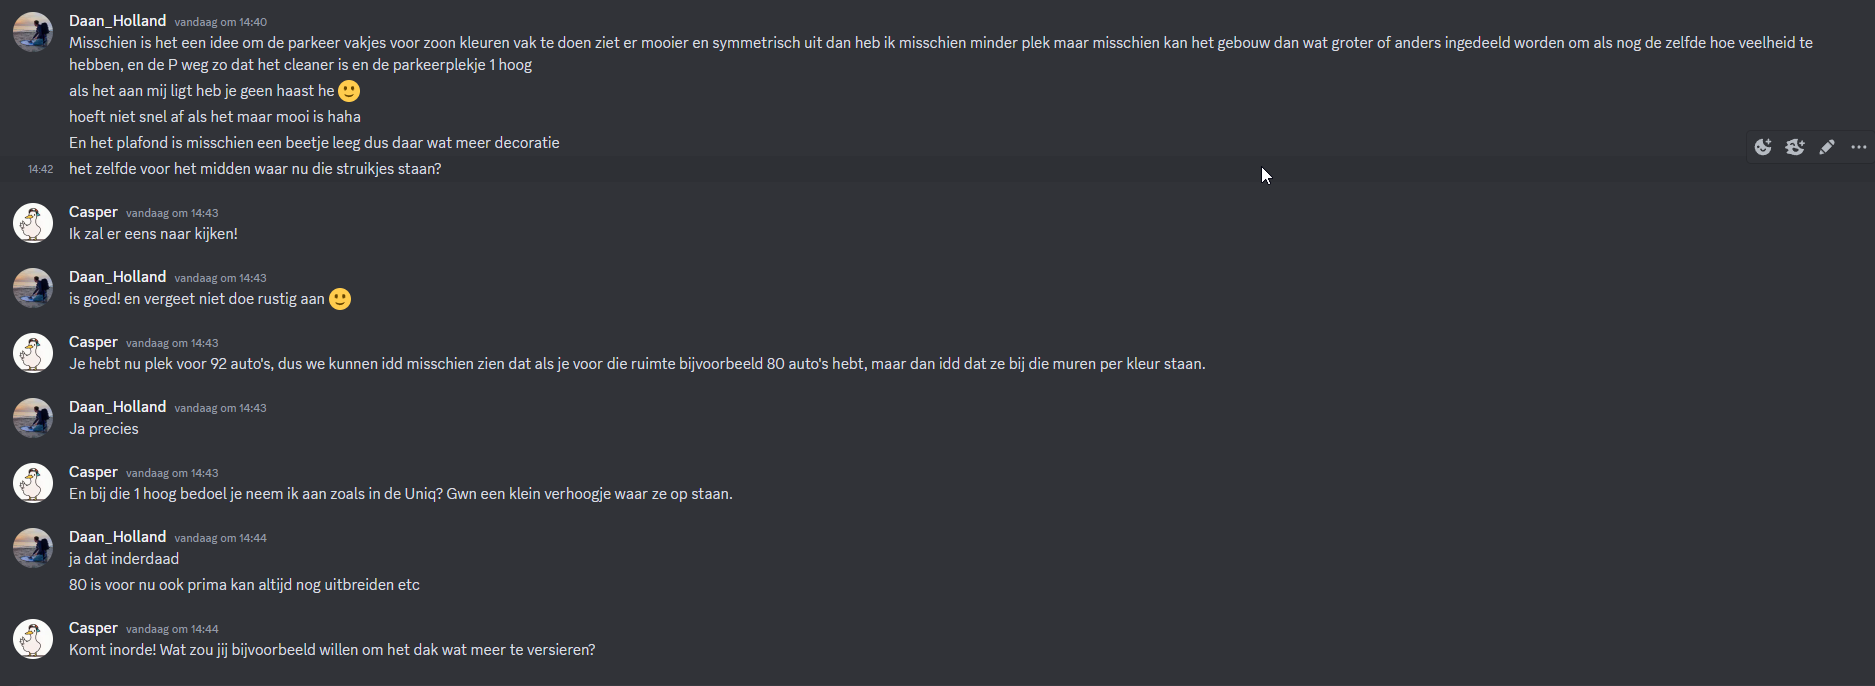Open Daan_Holland's avatar beside "is goed! en vergeet niet"
Viewport: 1875px width, 686px height.
tap(33, 288)
